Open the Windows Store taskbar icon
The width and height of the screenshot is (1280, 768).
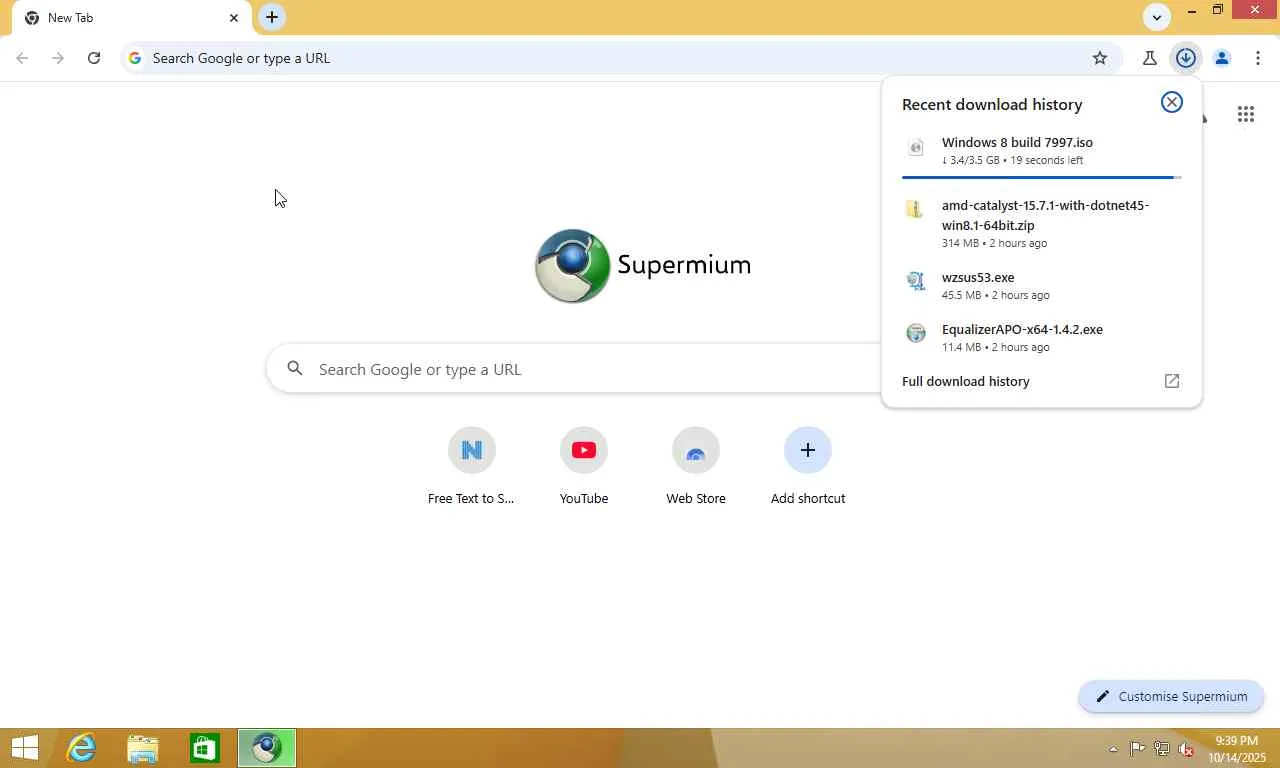pyautogui.click(x=205, y=748)
